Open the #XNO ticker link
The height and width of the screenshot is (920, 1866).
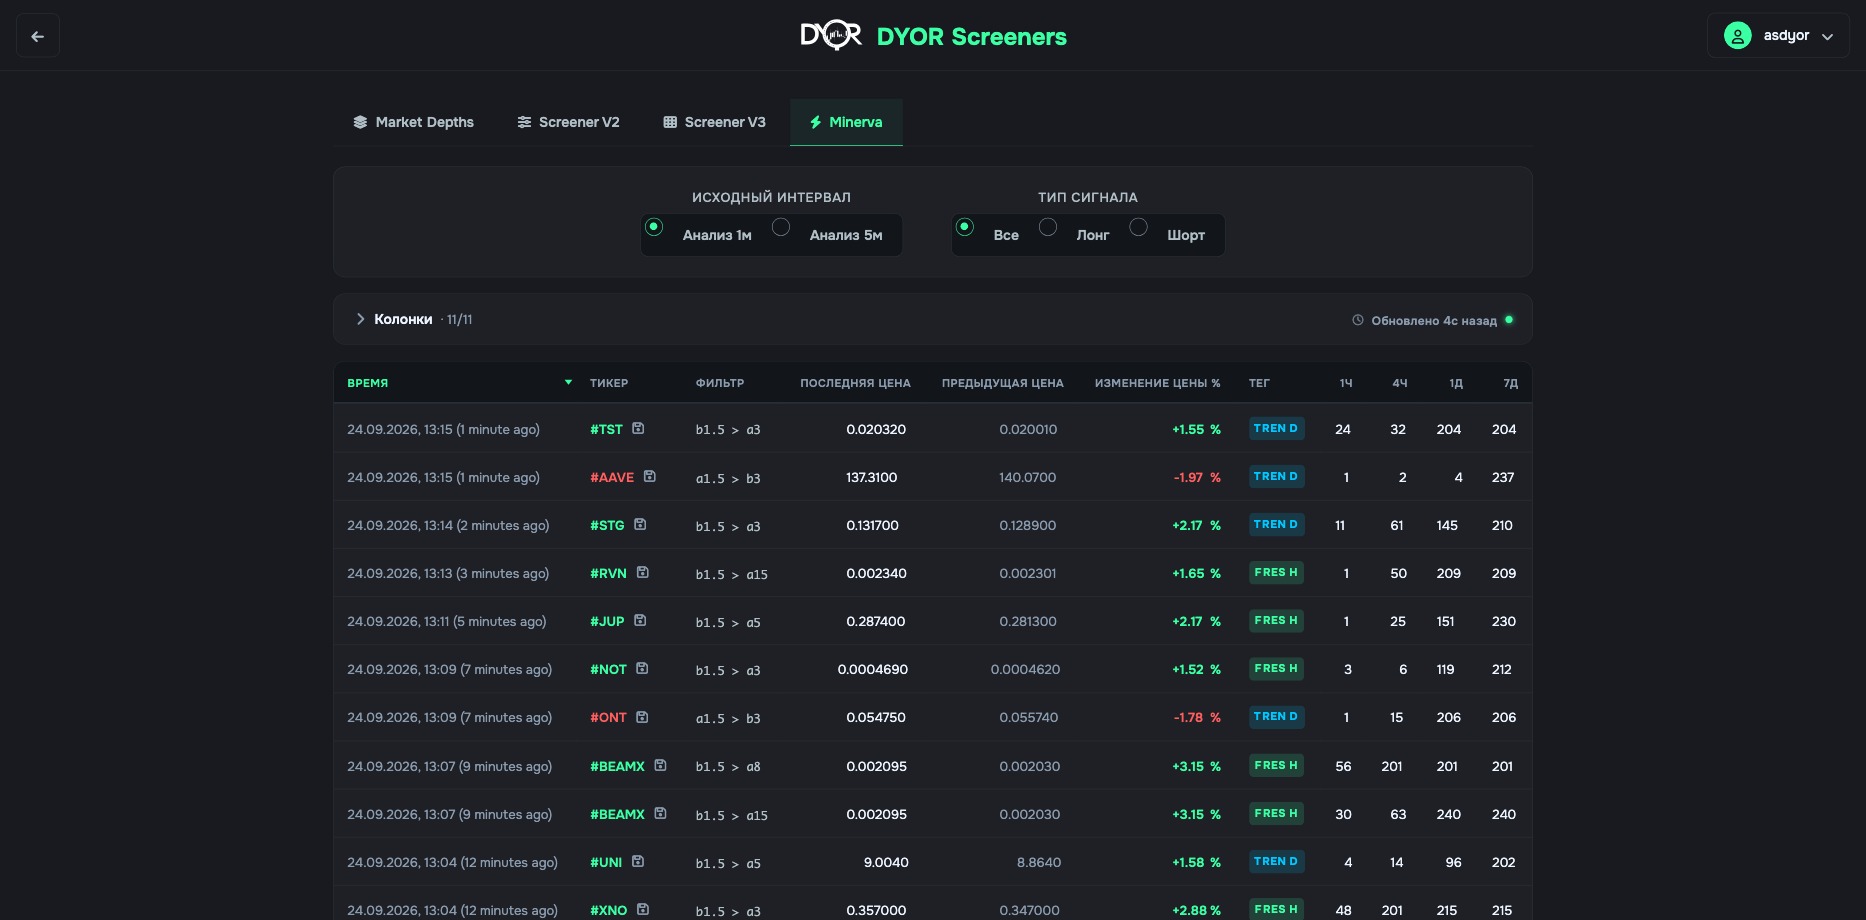click(609, 910)
